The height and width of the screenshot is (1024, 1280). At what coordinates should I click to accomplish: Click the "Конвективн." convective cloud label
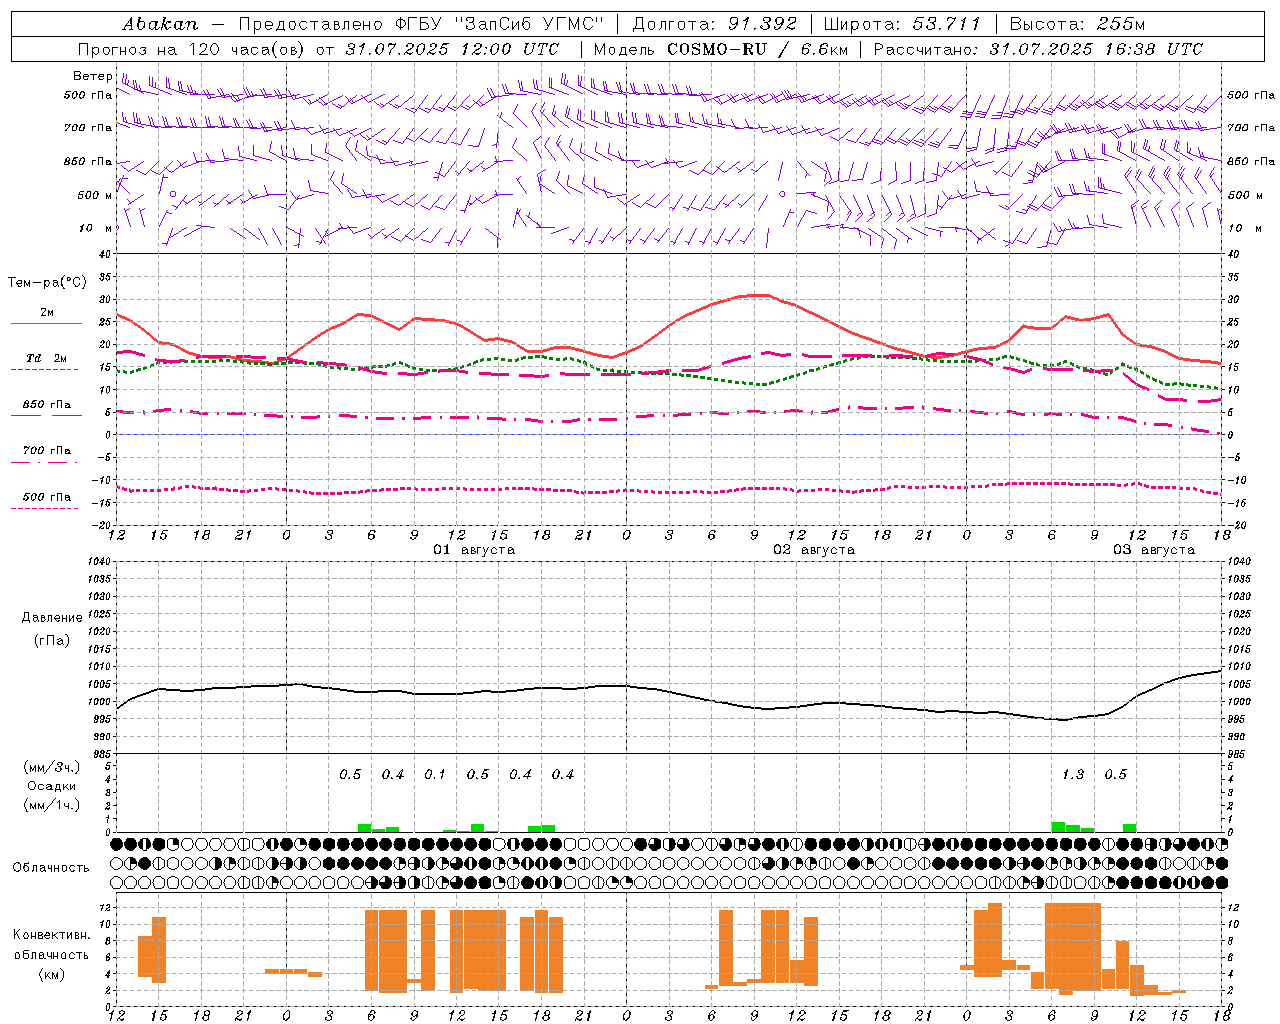[x=51, y=935]
